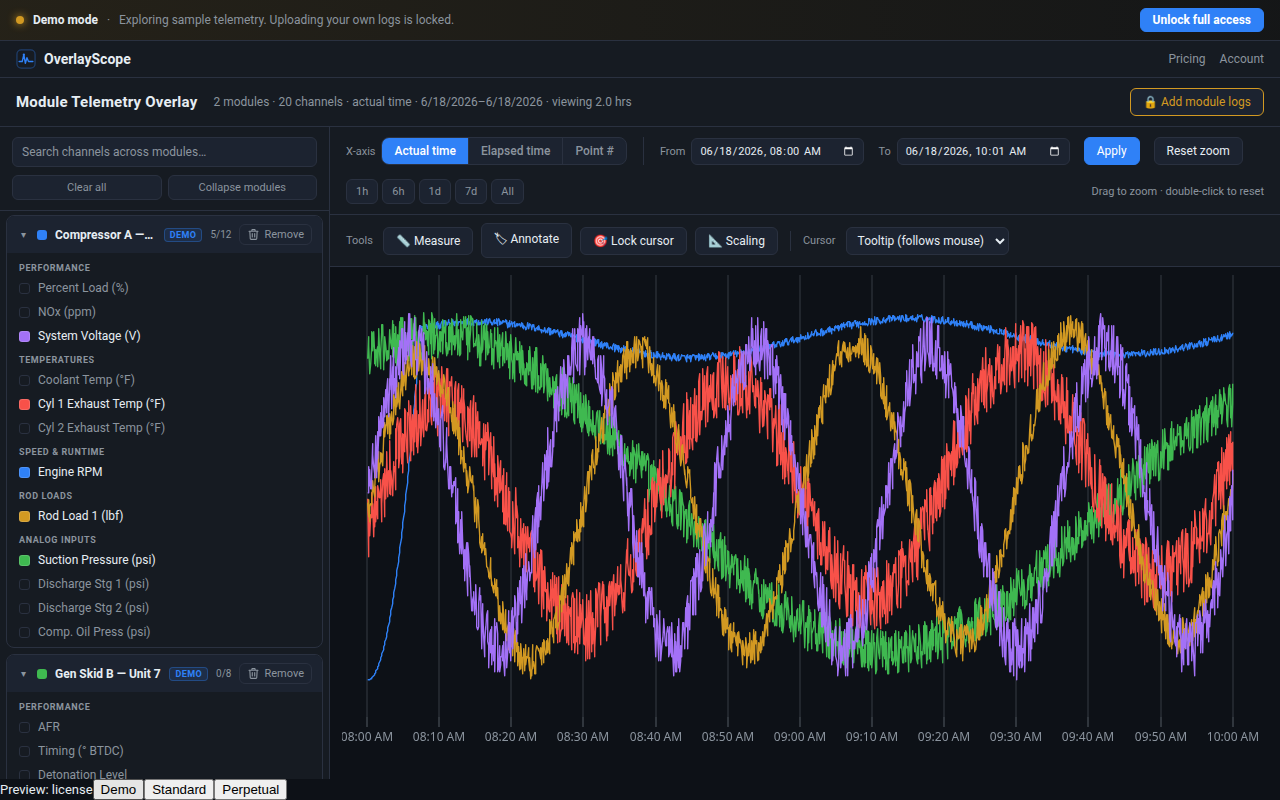Enable the AFR channel
The image size is (1280, 800).
click(x=25, y=727)
